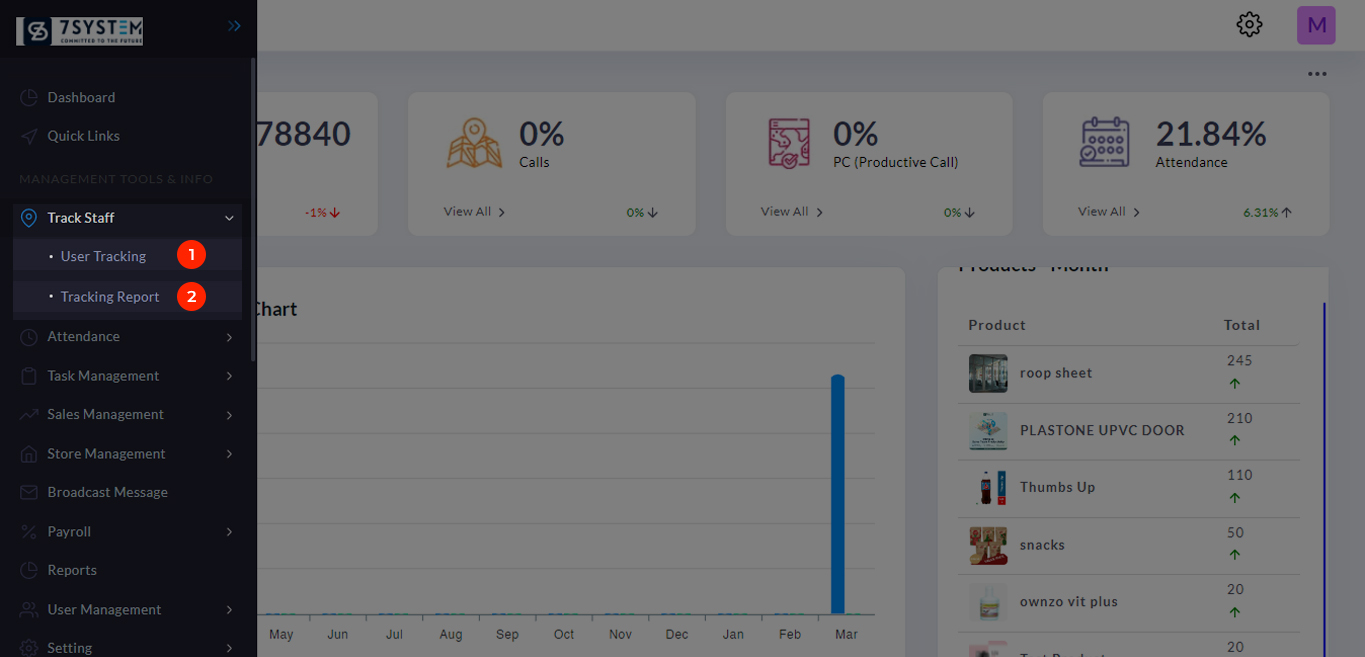1365x657 pixels.
Task: Click the 7System logo
Action: [80, 31]
